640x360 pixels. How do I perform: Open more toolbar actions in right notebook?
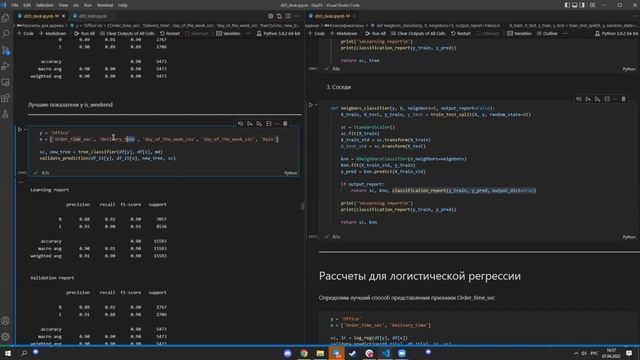tap(565, 33)
